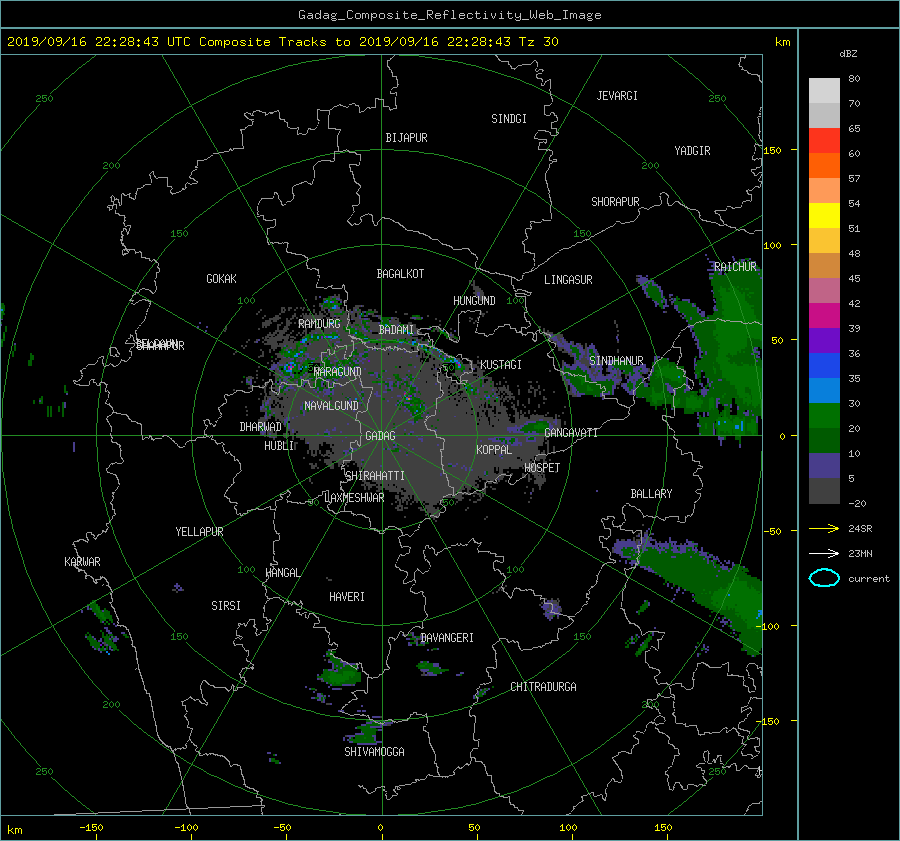Click the GANGAVATI city label

[x=571, y=432]
